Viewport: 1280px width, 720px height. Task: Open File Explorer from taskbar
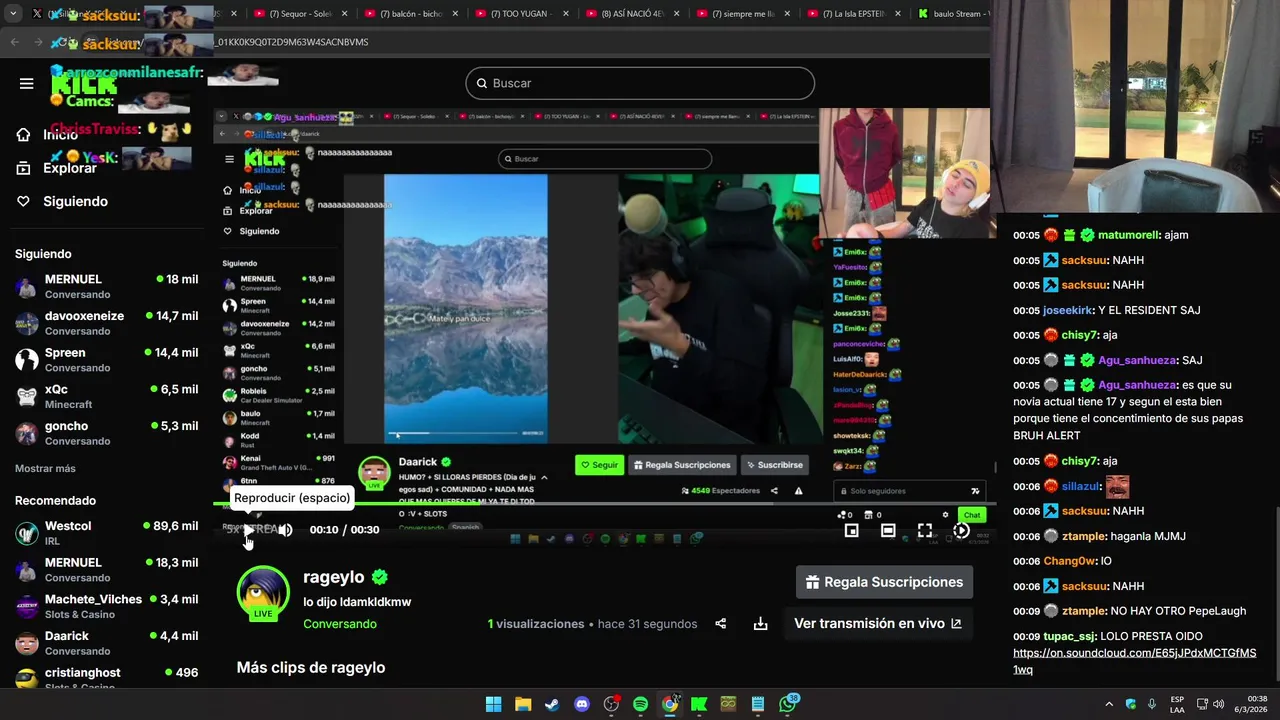click(x=523, y=704)
